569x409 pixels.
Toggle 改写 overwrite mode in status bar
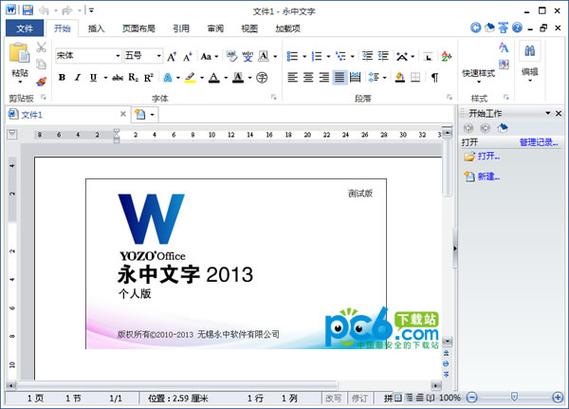tap(333, 398)
